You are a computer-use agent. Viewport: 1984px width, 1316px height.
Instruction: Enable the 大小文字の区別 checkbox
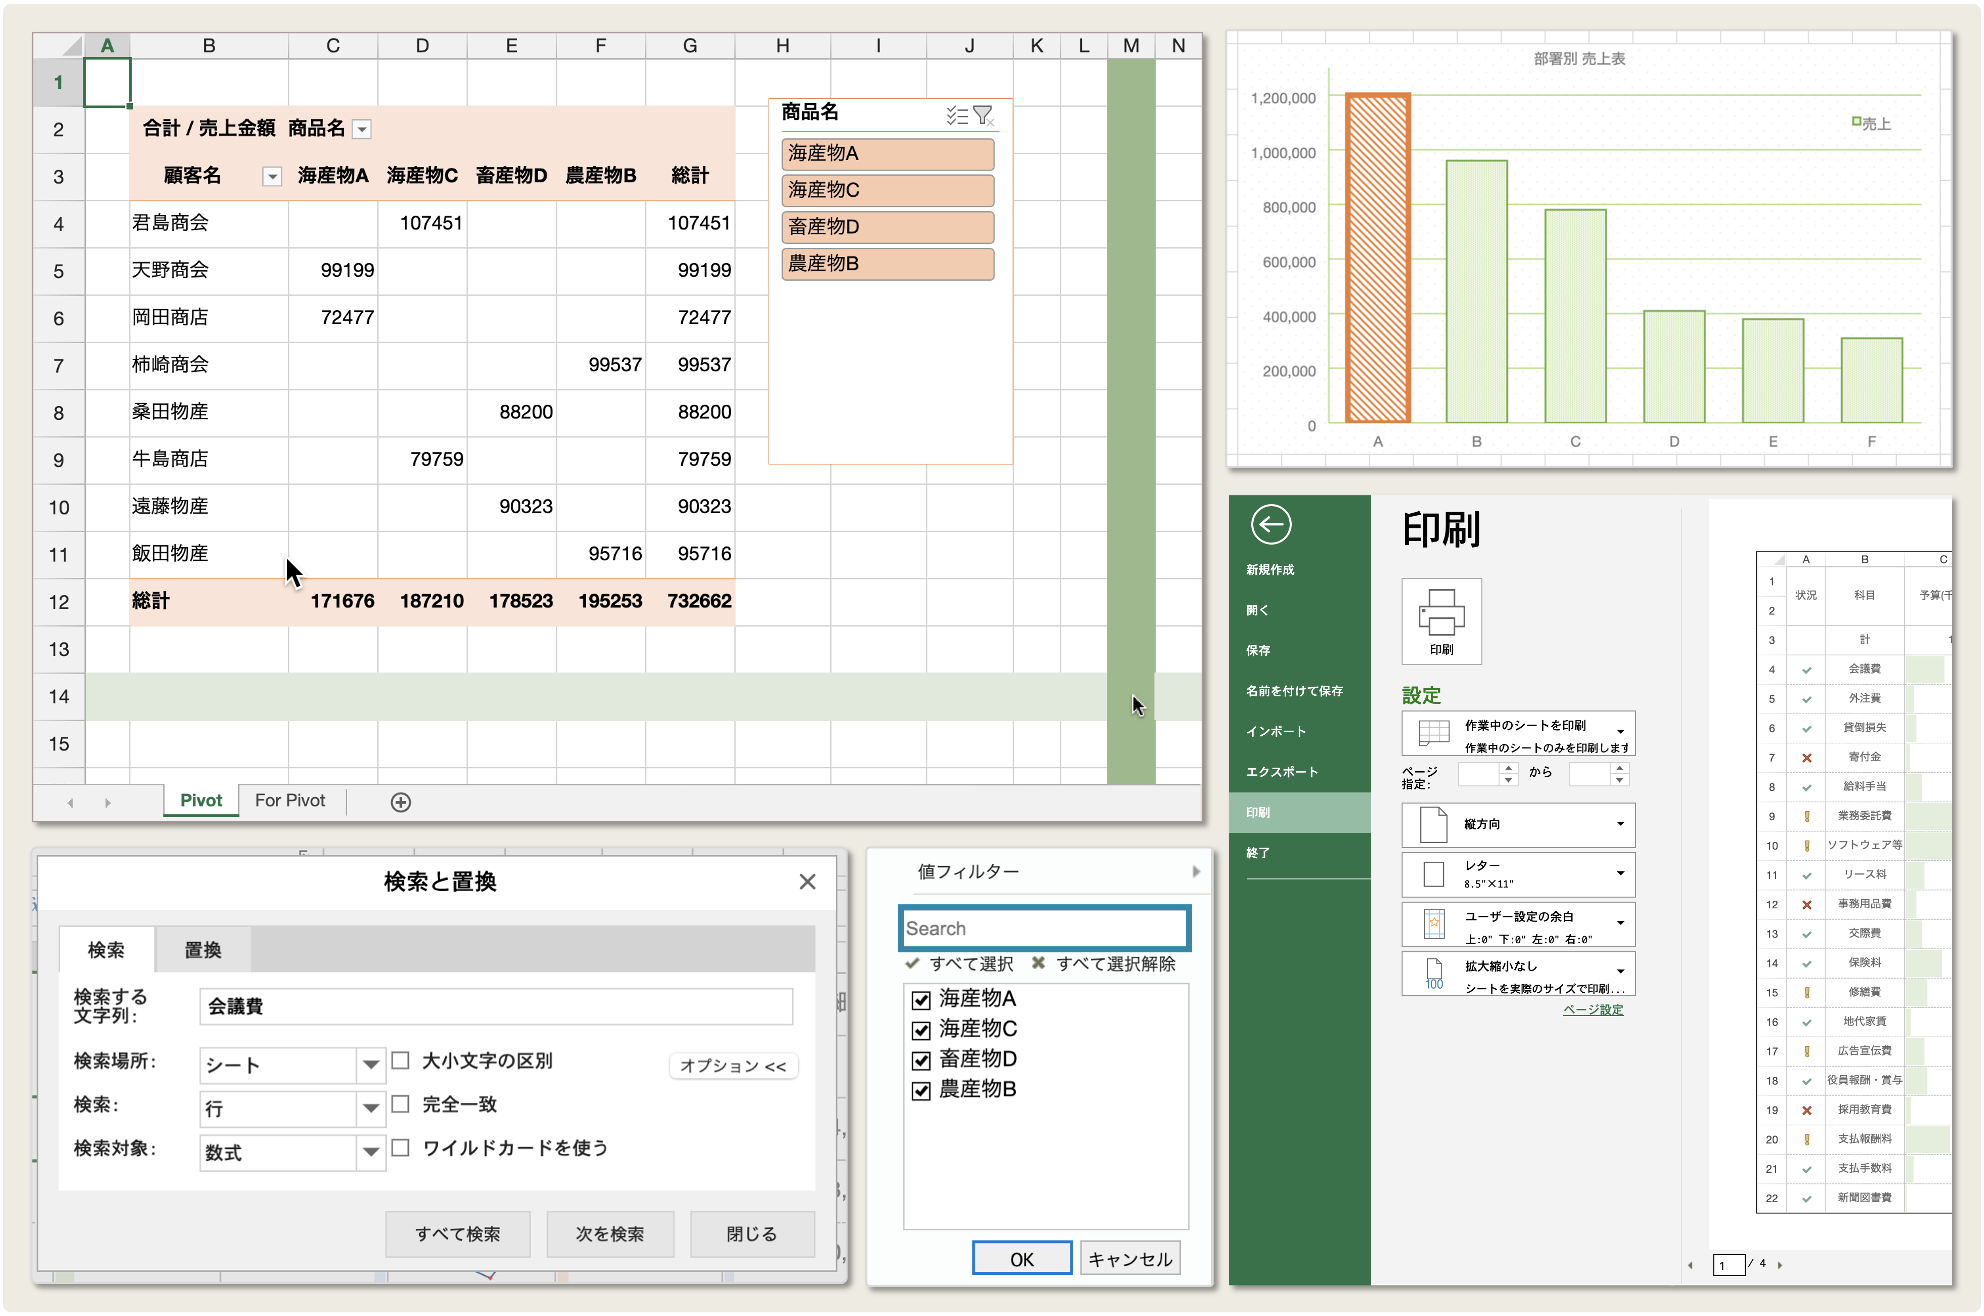point(400,1060)
